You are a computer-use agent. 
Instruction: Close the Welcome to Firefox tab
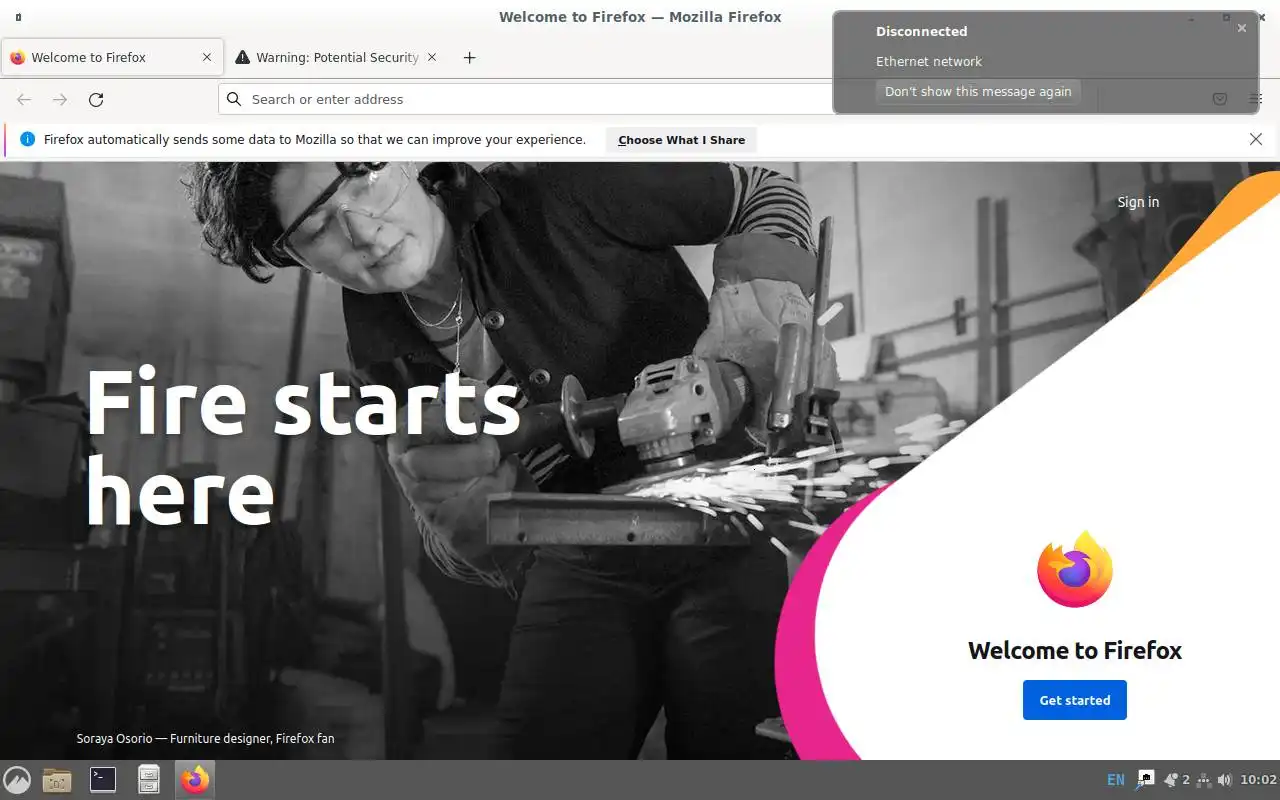[207, 57]
